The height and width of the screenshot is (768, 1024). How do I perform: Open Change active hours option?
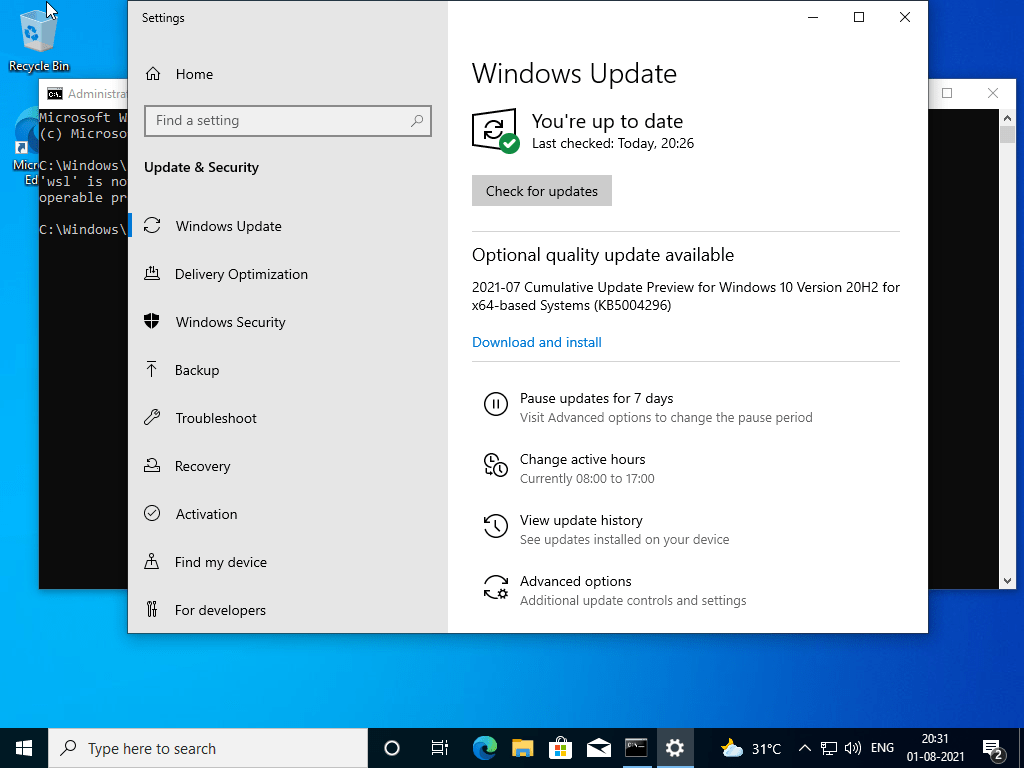tap(582, 460)
